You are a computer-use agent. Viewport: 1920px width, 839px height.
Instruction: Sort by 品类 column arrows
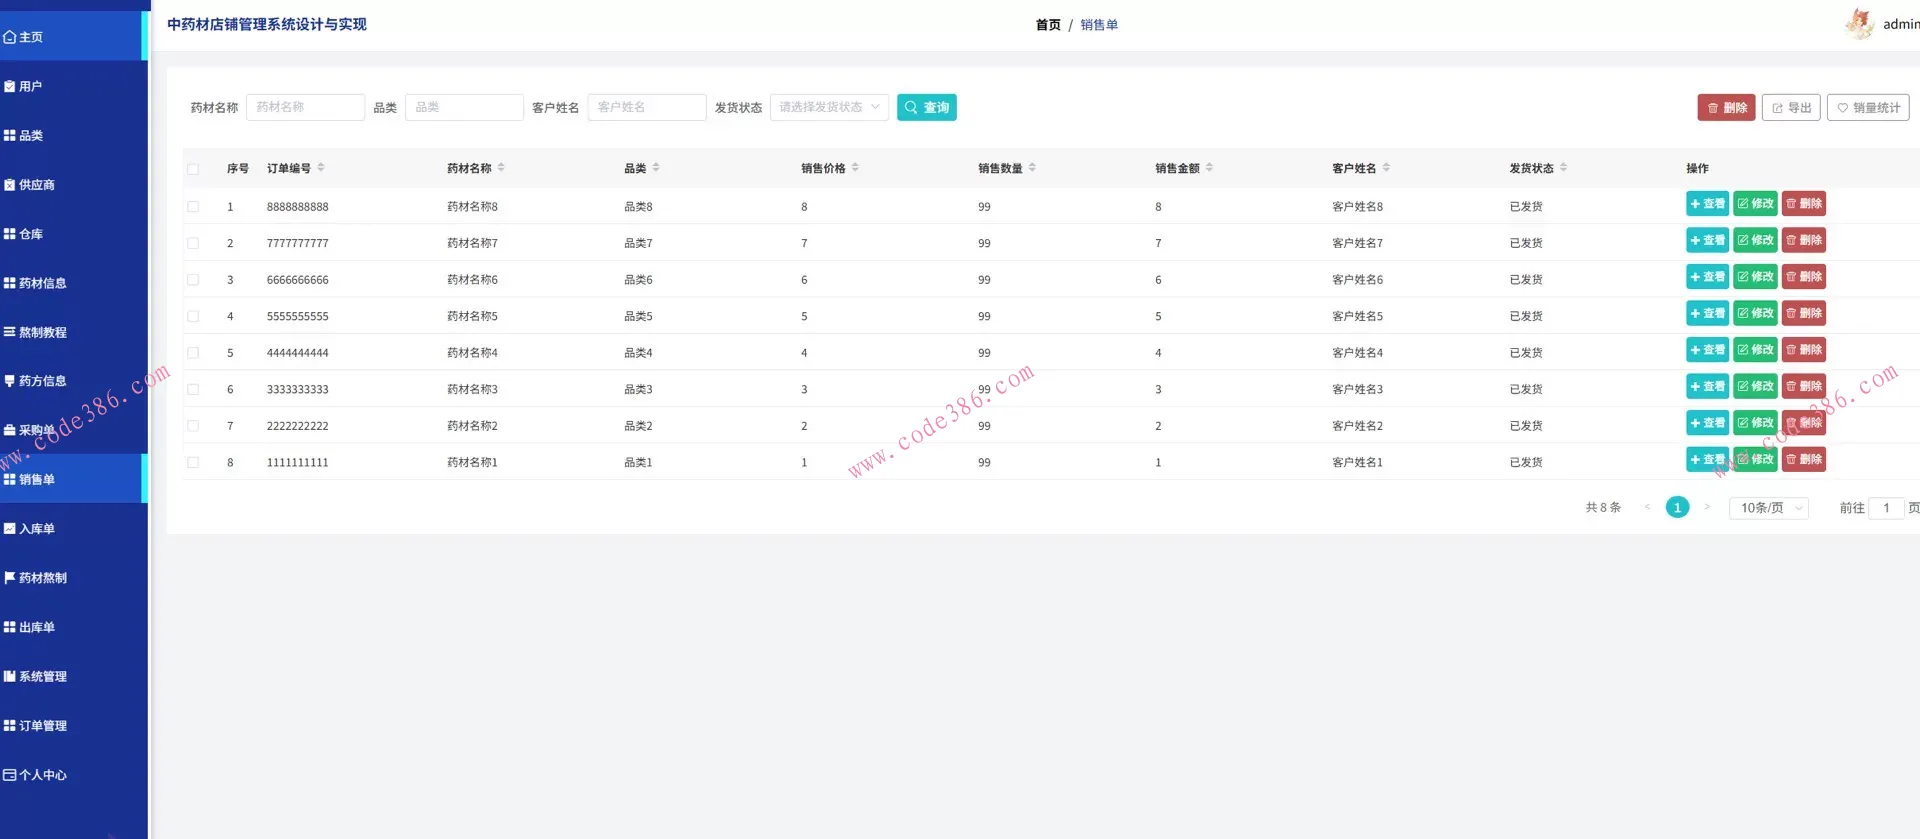click(656, 168)
